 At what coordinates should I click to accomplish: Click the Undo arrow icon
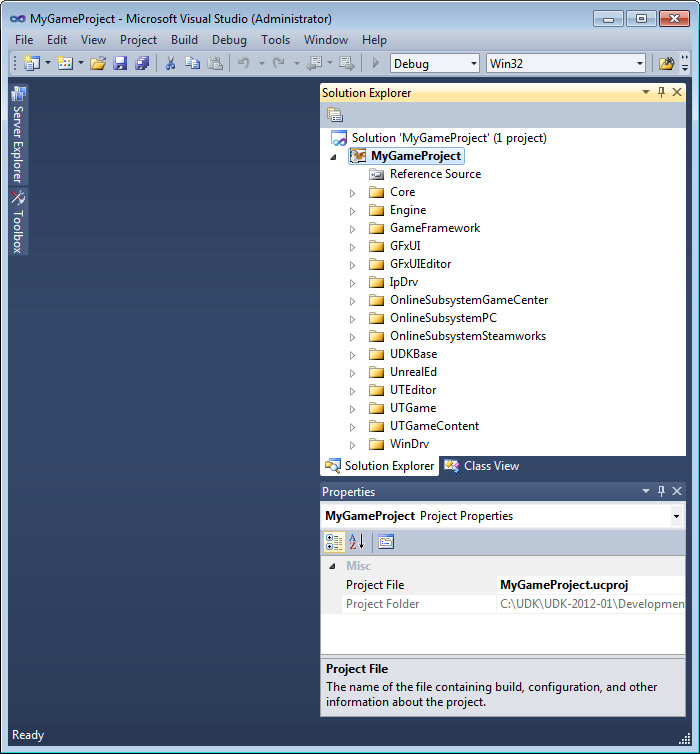pos(244,63)
